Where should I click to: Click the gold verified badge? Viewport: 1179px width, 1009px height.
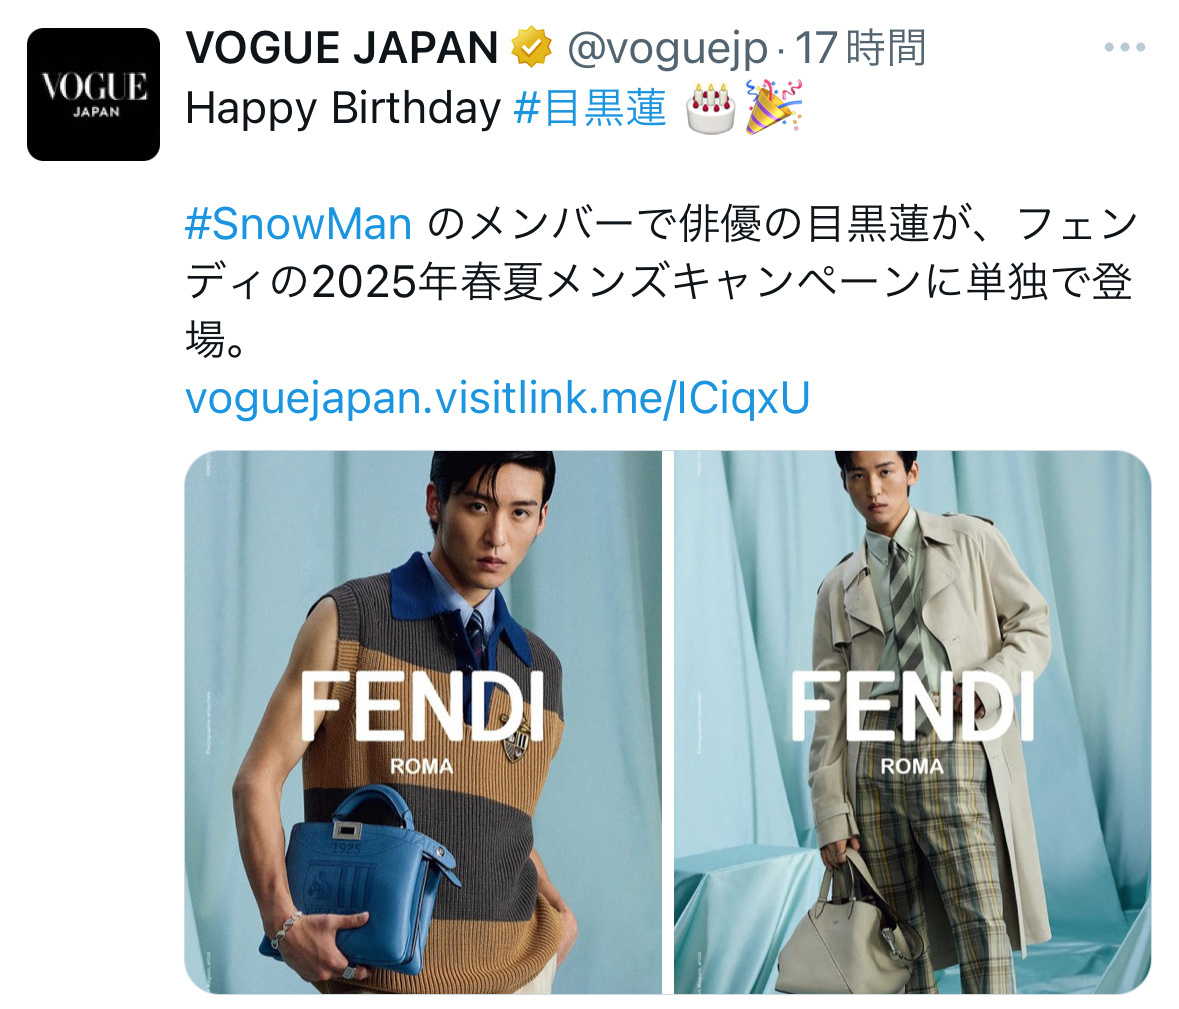pos(532,47)
